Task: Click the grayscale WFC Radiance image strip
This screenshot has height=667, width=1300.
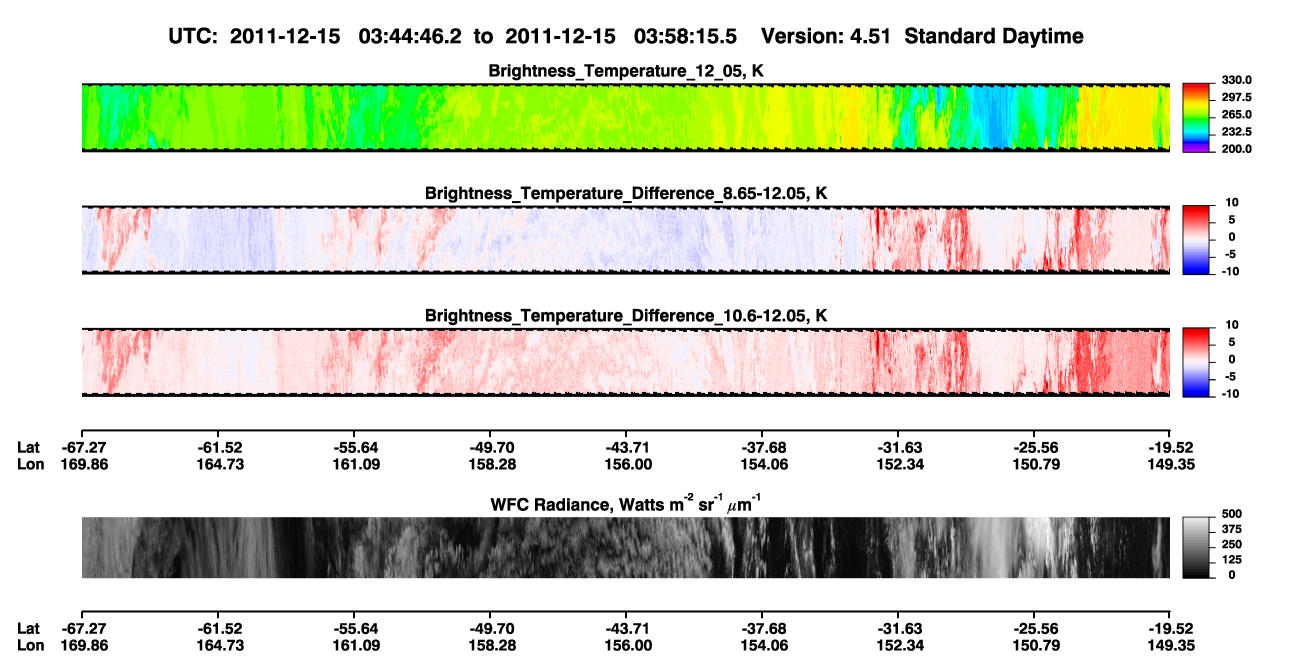Action: click(x=626, y=547)
